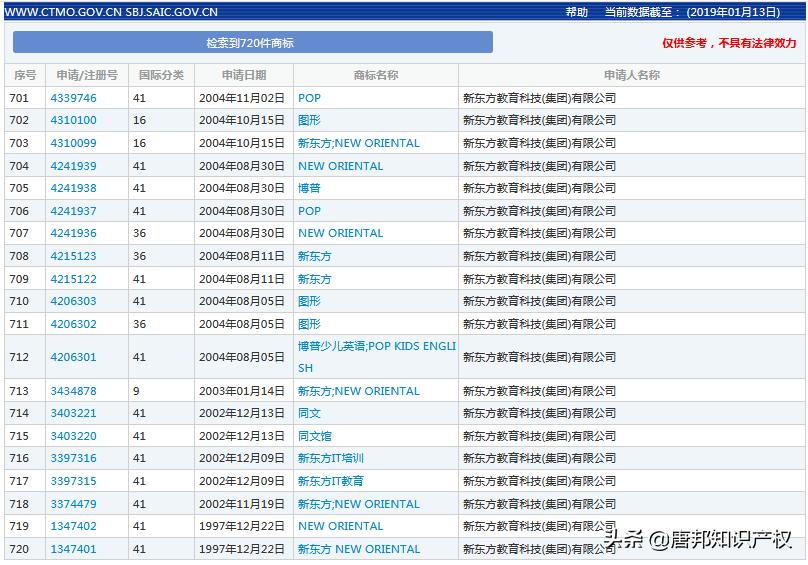Screen dimensions: 808x565
Task: Select the date 2002年11月19日 cell
Action: (x=242, y=504)
